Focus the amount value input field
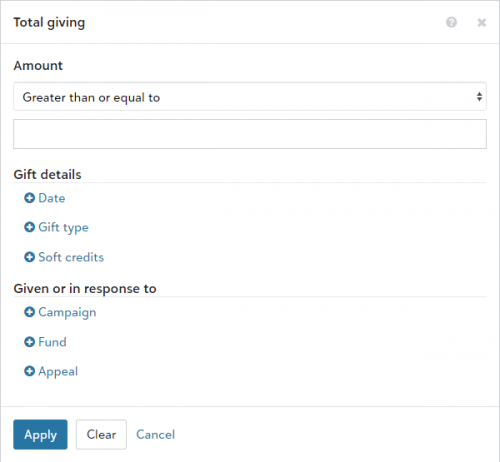The image size is (500, 462). tap(250, 134)
